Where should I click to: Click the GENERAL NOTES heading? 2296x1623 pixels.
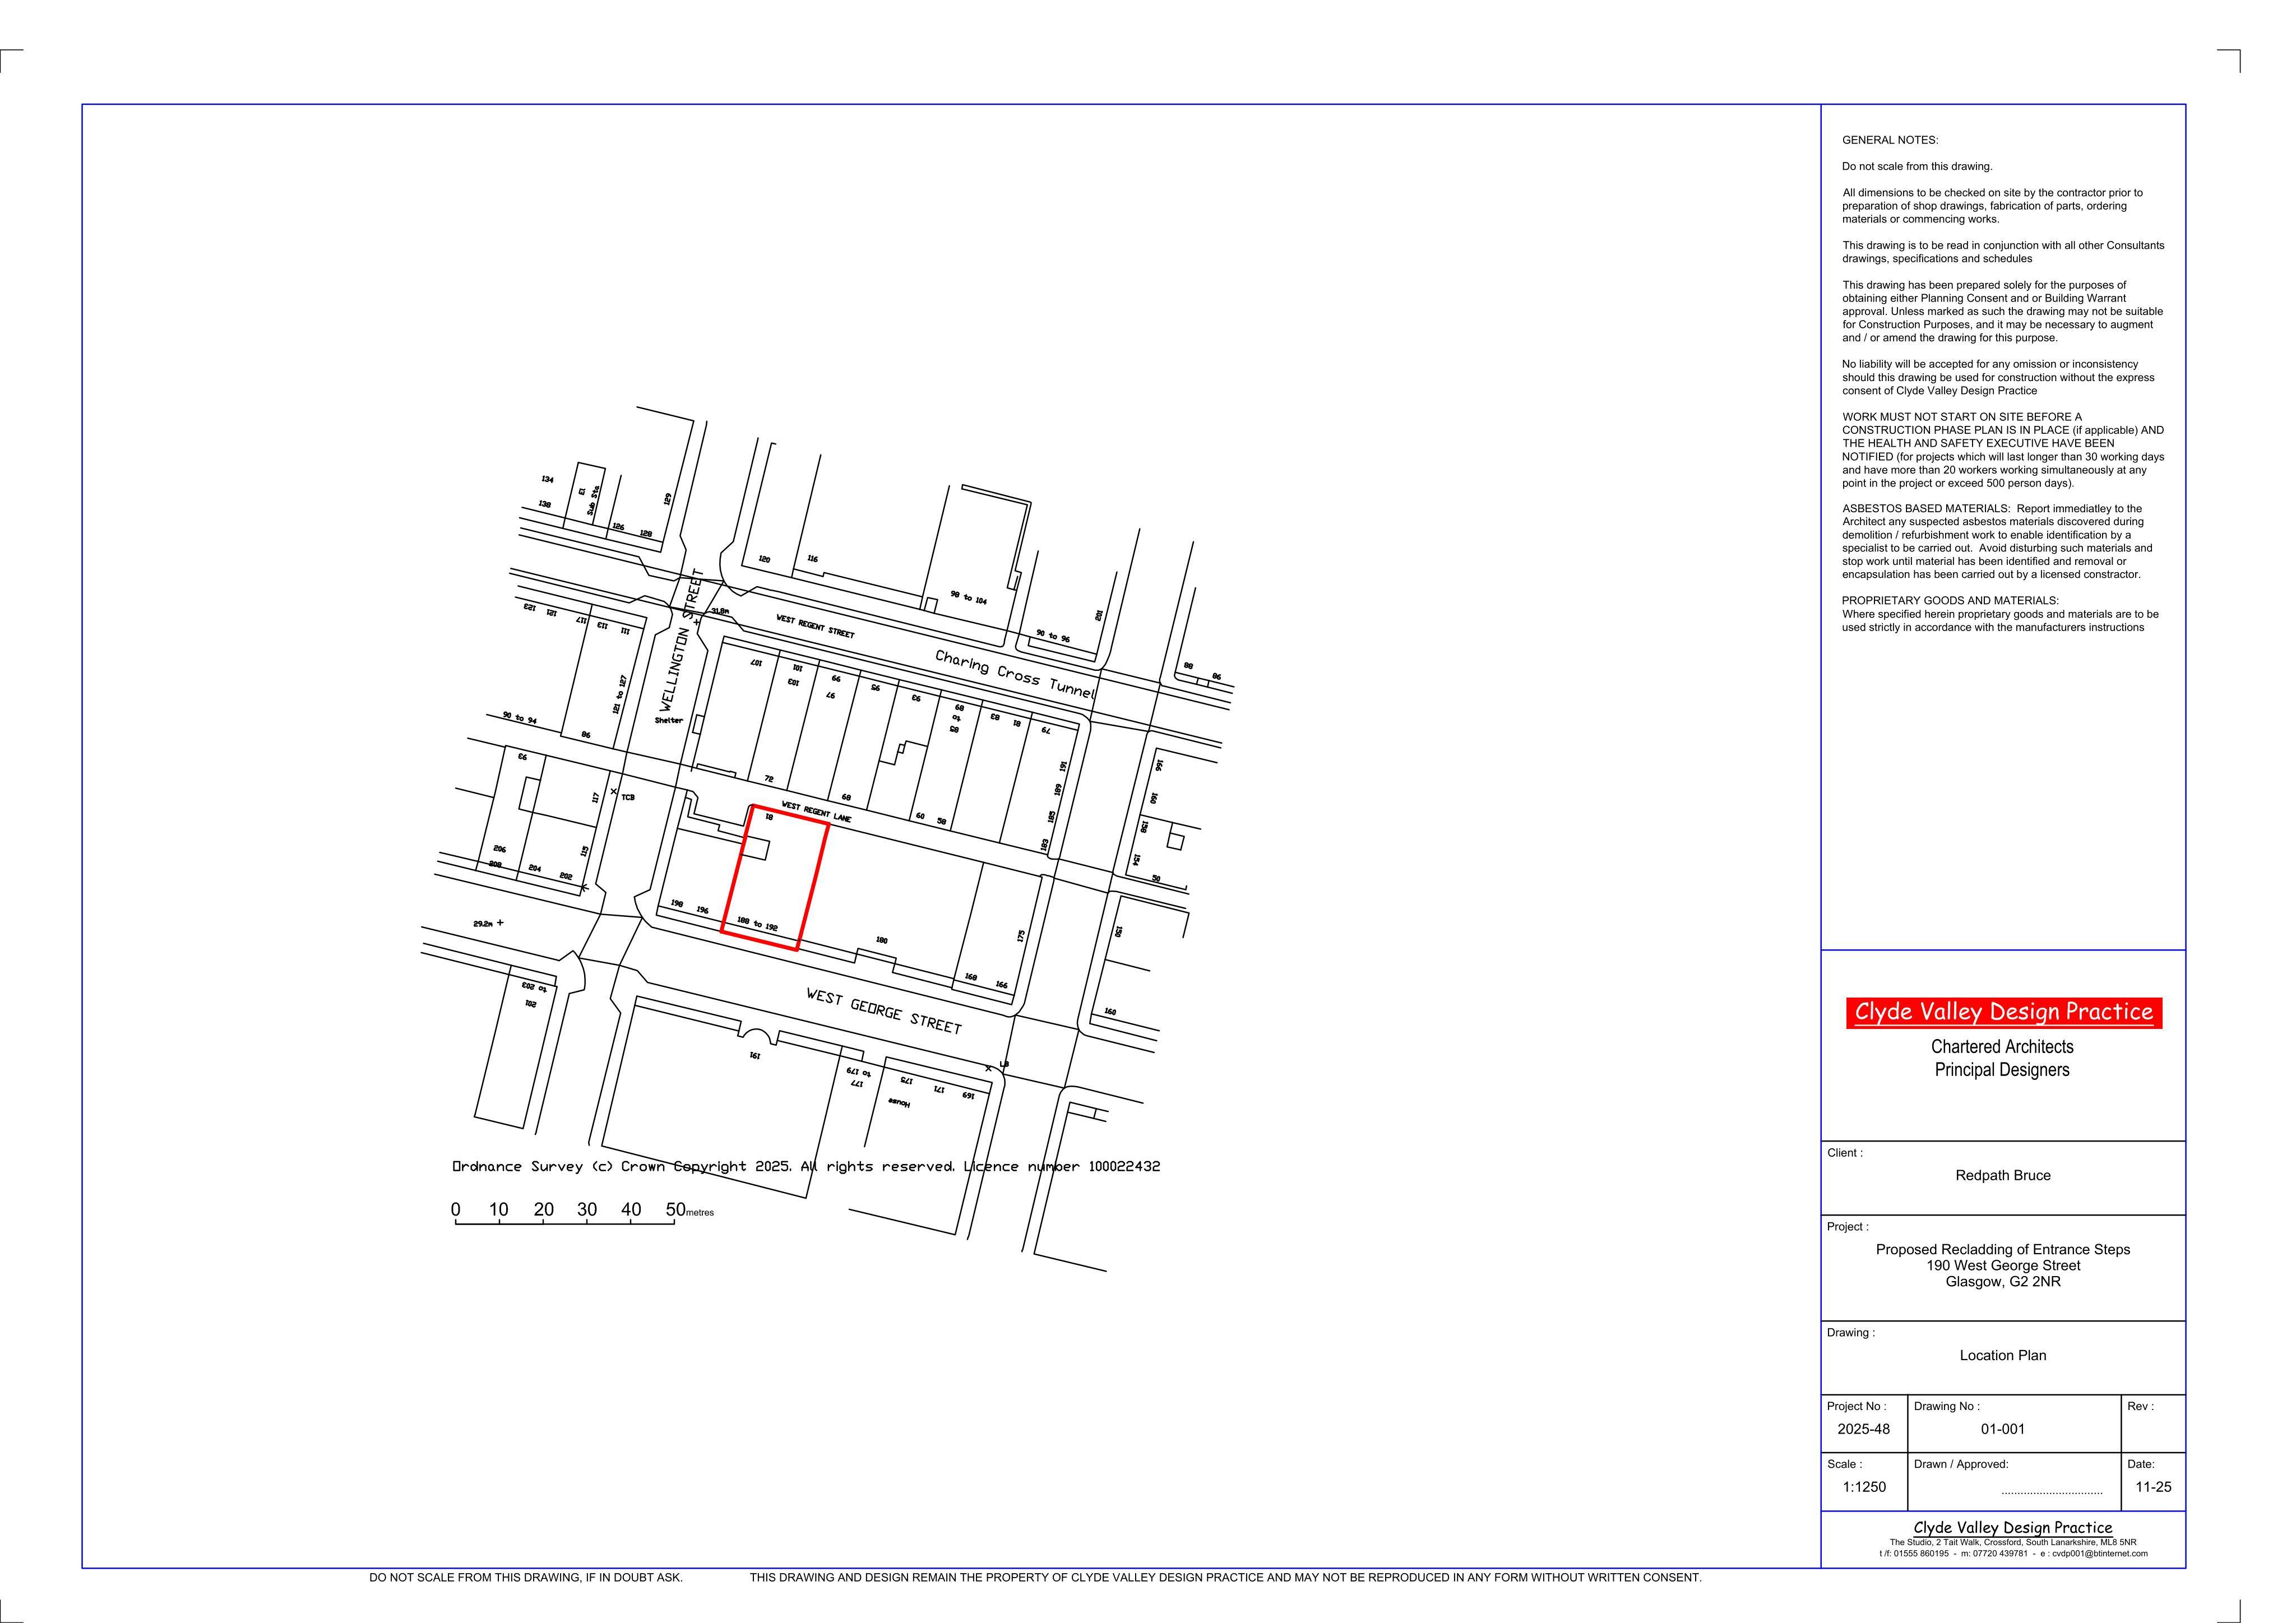pos(1889,140)
